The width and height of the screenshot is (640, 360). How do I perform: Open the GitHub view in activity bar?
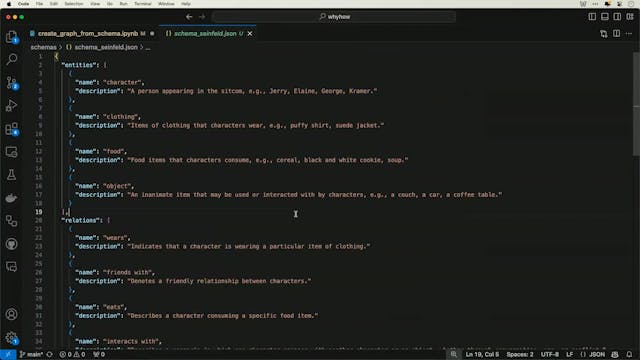(x=11, y=244)
